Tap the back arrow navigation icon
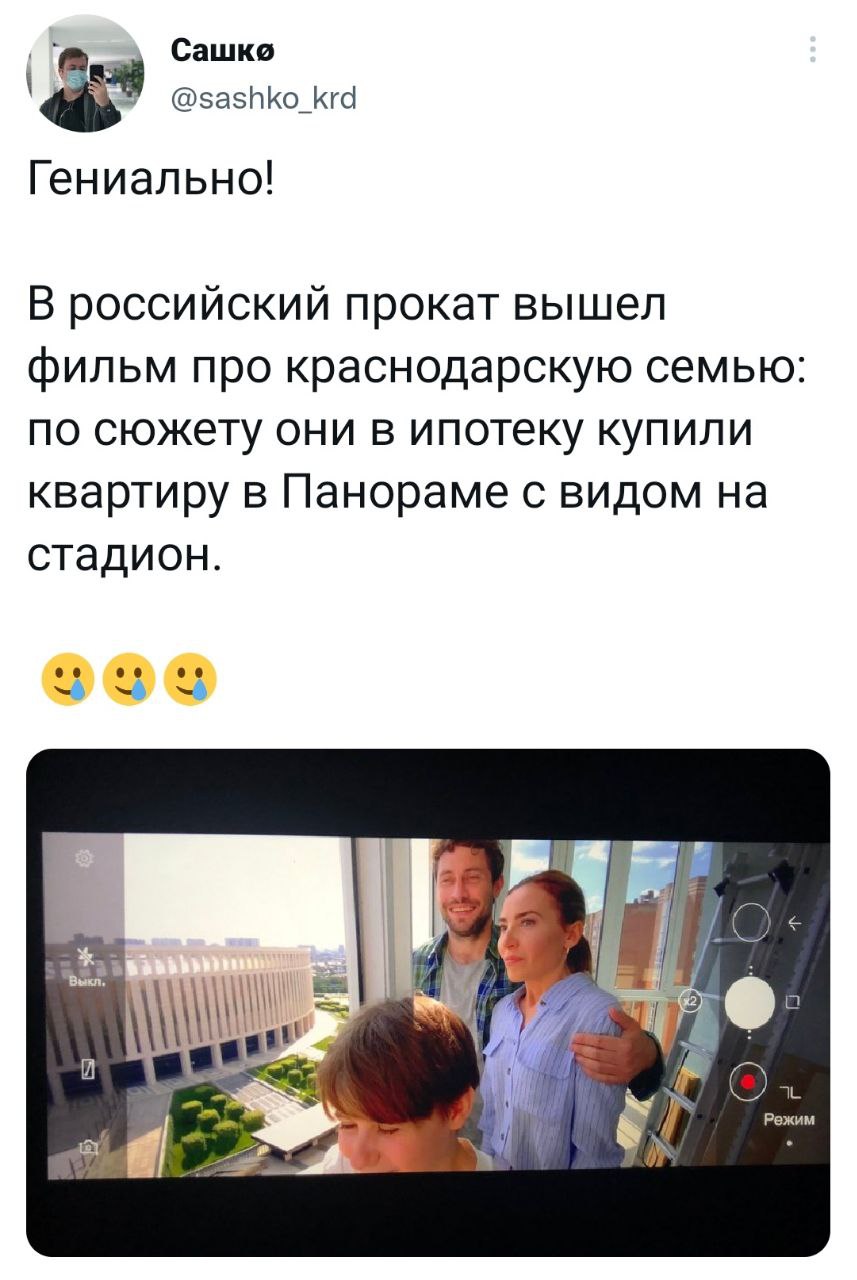 click(796, 922)
